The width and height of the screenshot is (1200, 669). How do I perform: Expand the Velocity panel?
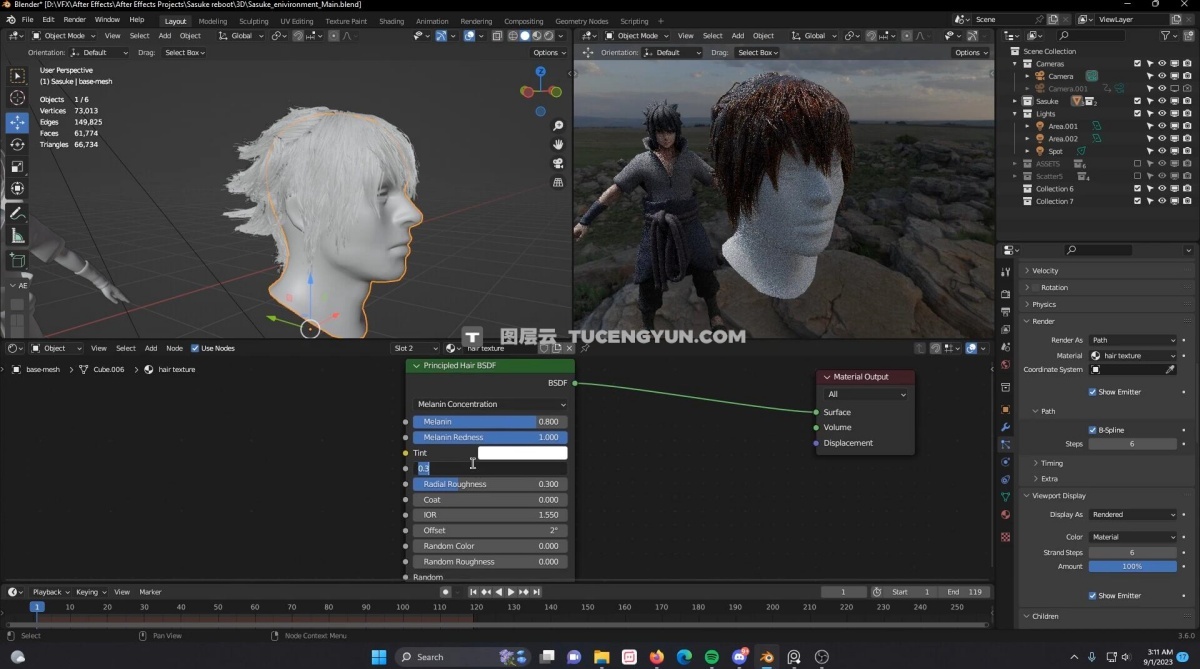click(1045, 271)
